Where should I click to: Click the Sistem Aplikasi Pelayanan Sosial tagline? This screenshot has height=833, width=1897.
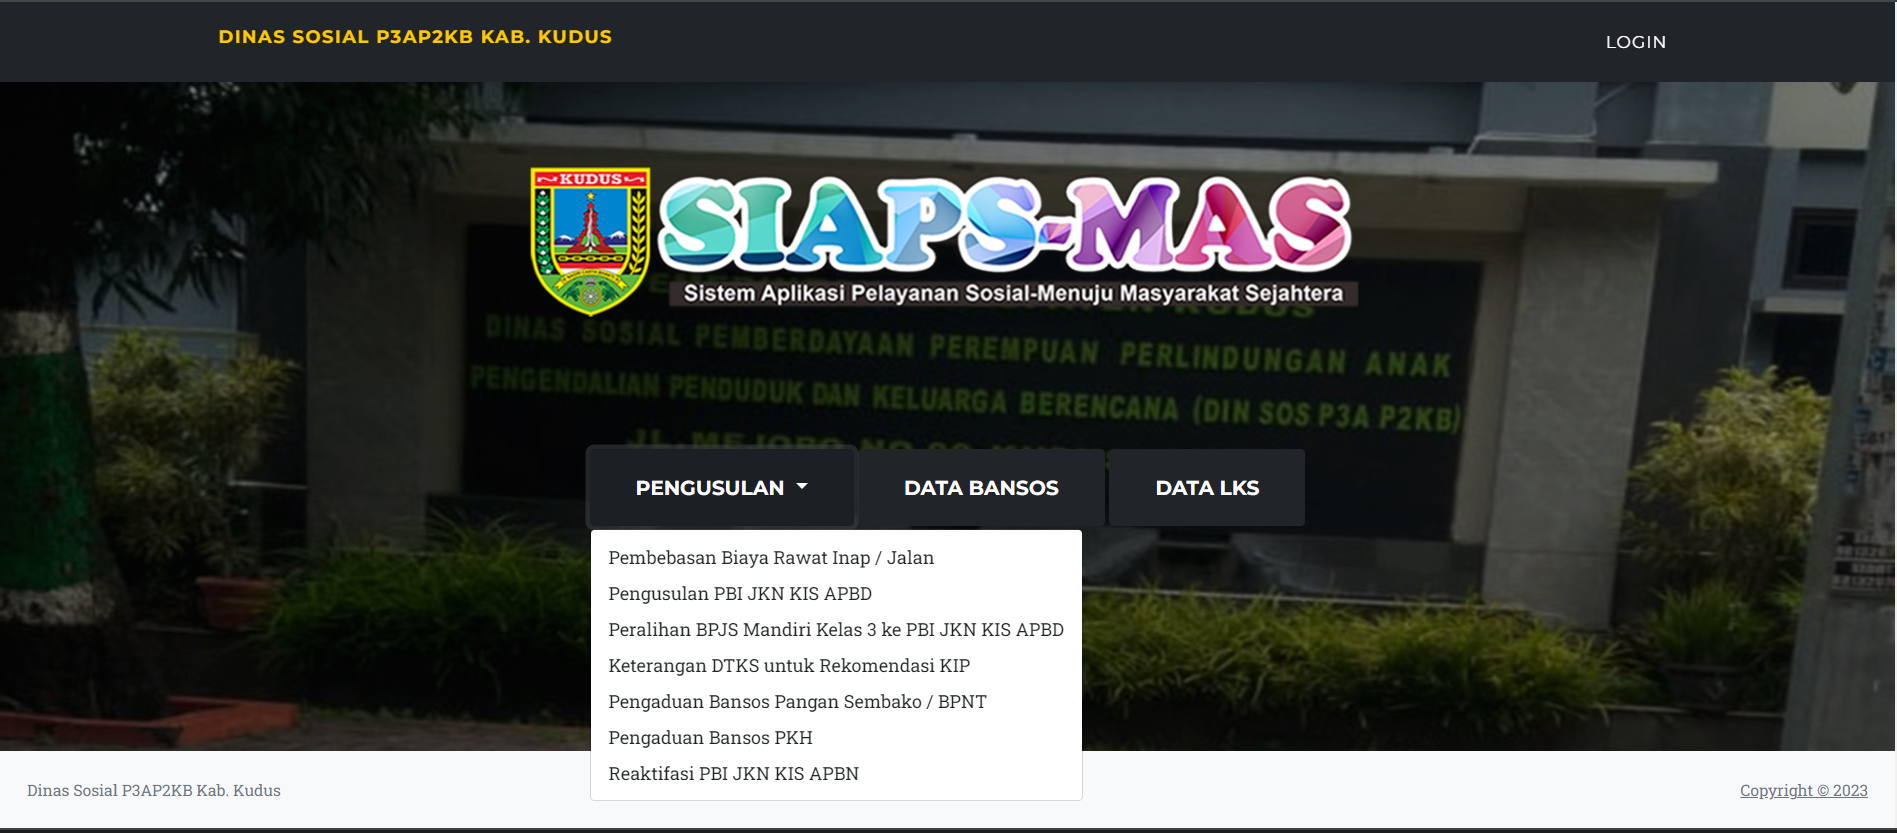coord(1012,294)
